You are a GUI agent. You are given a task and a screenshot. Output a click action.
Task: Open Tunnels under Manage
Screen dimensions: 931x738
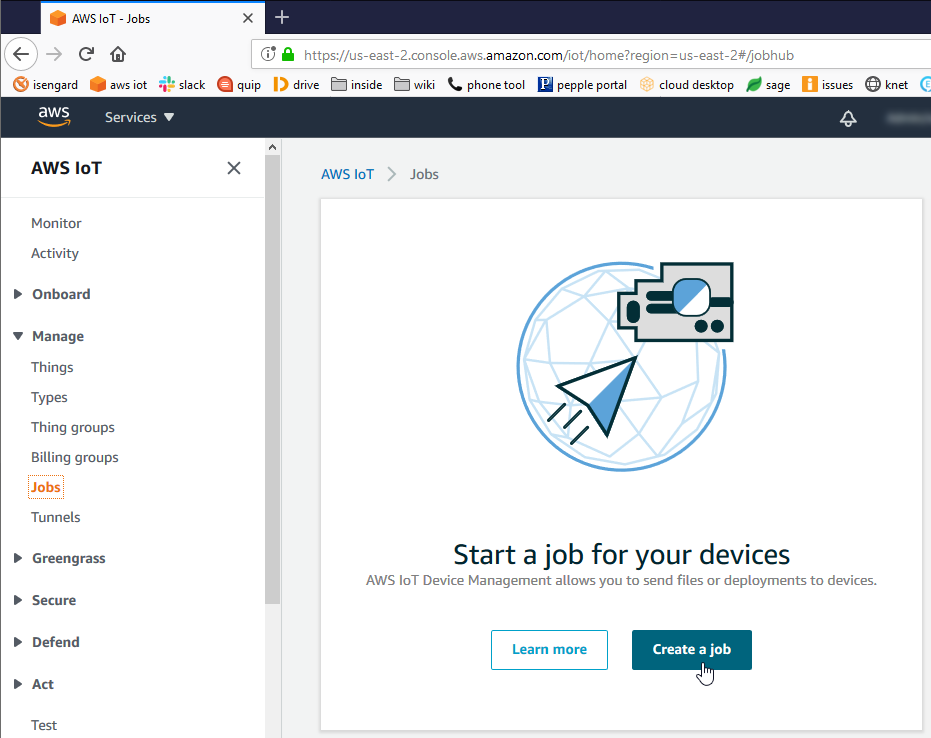pos(56,517)
